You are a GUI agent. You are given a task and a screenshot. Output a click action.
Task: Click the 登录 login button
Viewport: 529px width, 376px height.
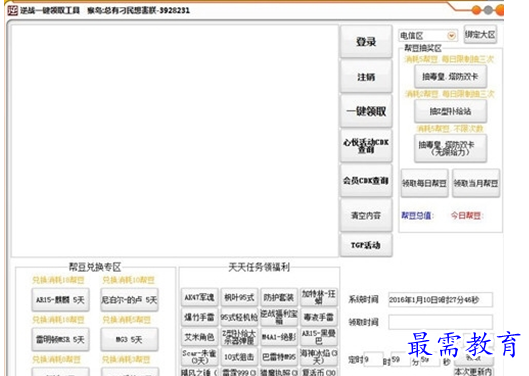(x=366, y=42)
